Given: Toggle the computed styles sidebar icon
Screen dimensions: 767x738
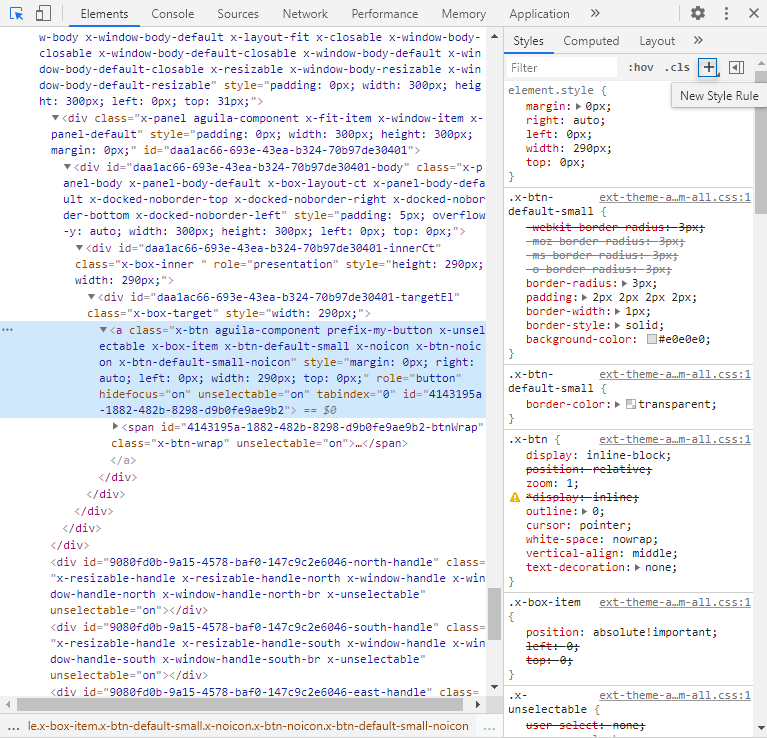Looking at the screenshot, I should pos(736,67).
